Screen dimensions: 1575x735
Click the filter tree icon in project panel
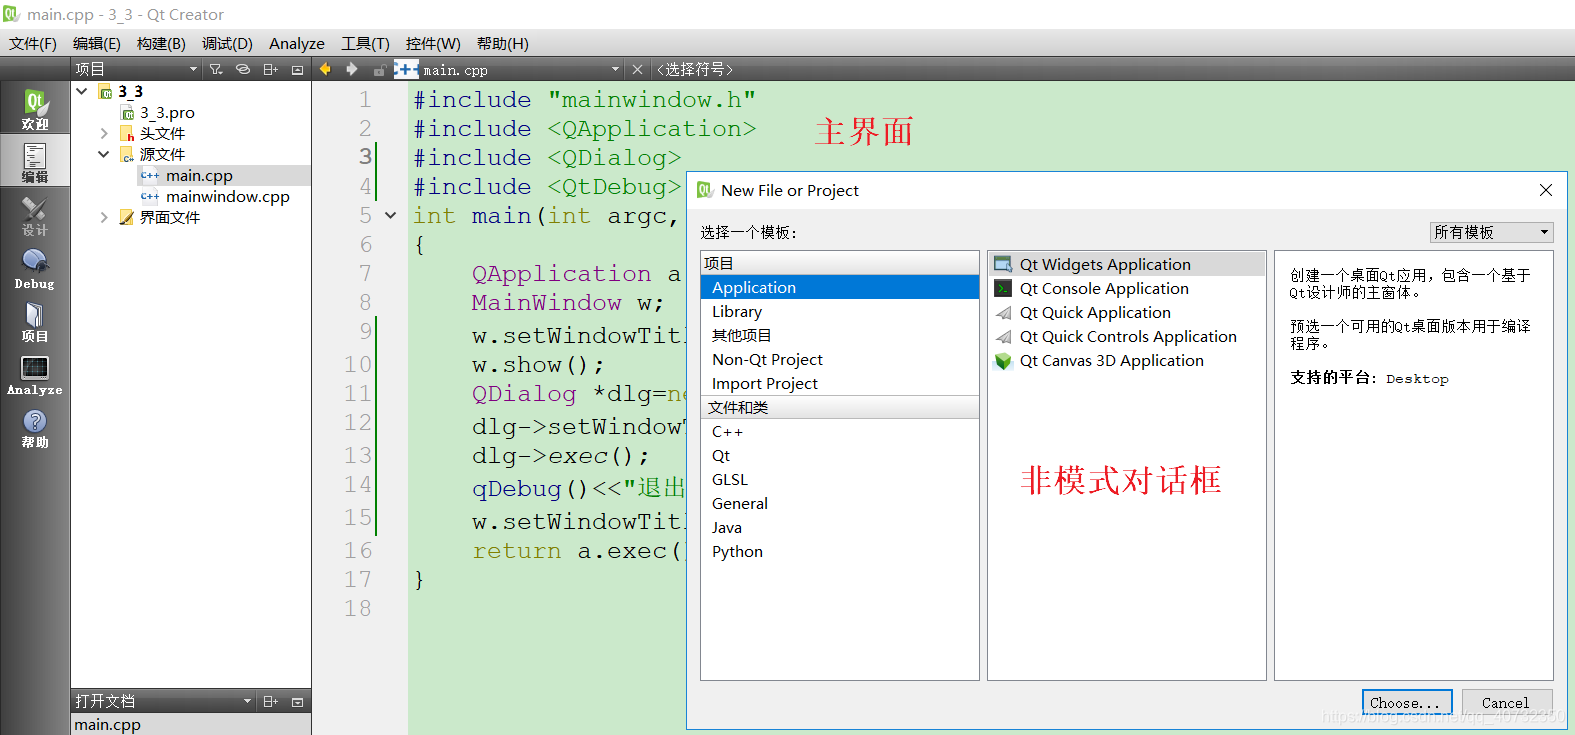coord(216,69)
